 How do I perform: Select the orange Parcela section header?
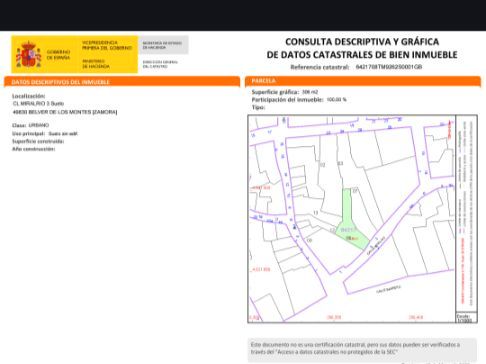coord(363,81)
